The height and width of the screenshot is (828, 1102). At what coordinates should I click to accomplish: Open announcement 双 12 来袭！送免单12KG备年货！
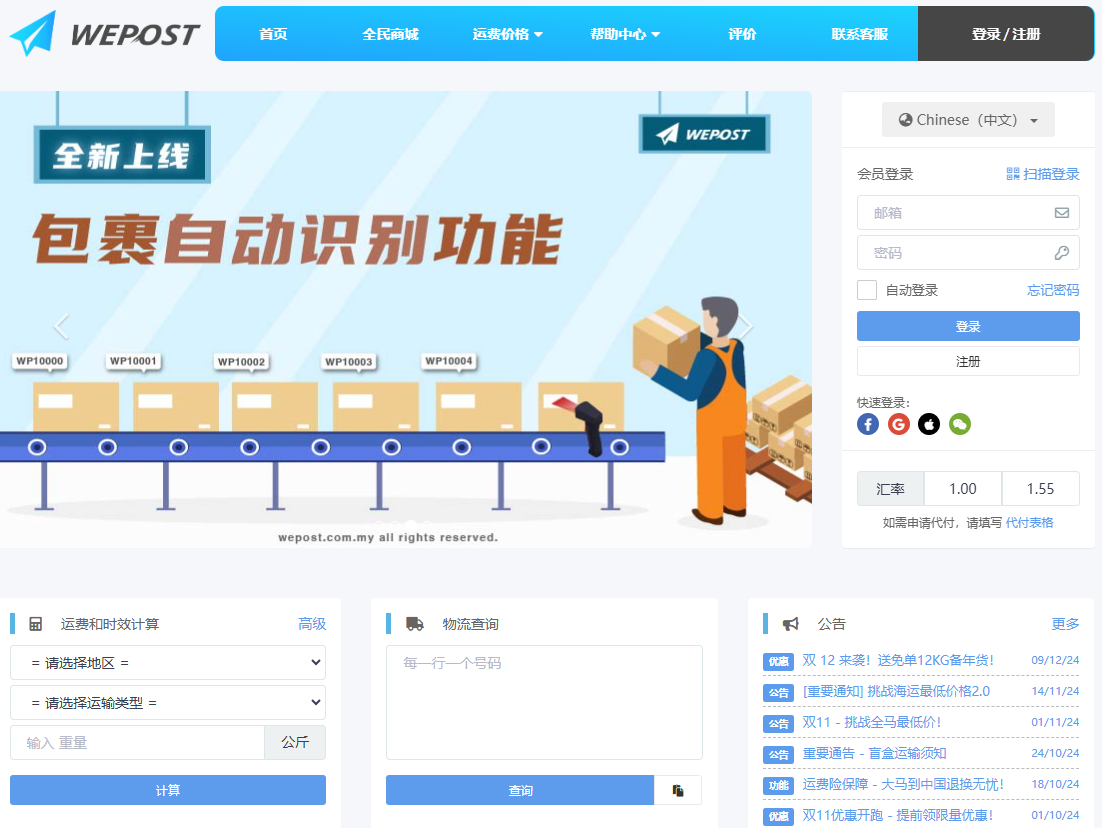coord(897,660)
